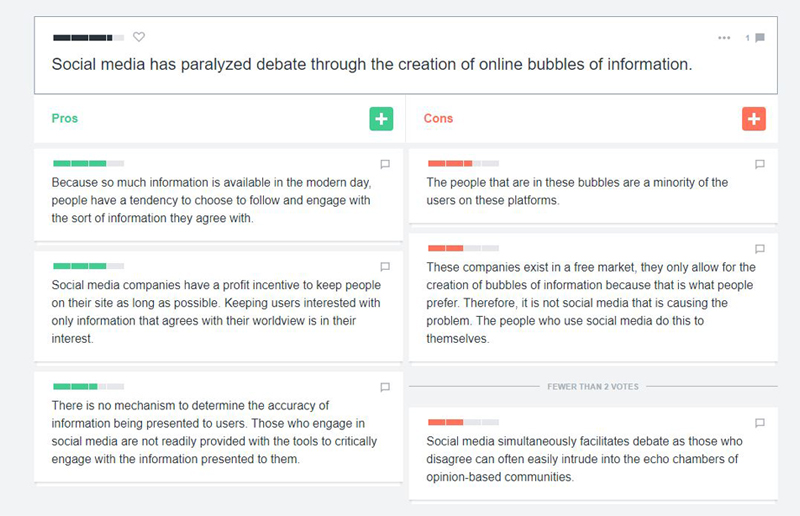Screen dimensions: 800x516
Task: Open comments on 'Because so much information' pro
Action: pyautogui.click(x=385, y=164)
